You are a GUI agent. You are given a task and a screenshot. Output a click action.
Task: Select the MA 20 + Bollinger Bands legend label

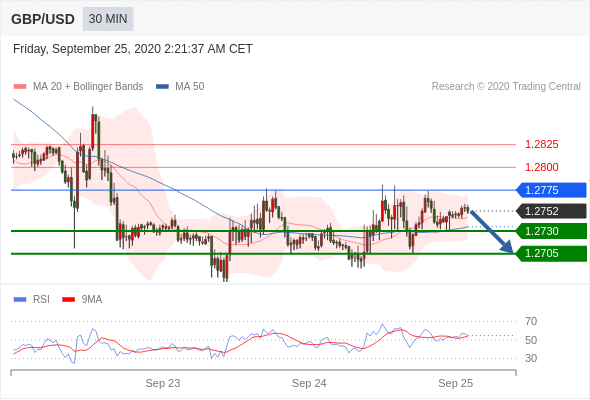(x=88, y=87)
